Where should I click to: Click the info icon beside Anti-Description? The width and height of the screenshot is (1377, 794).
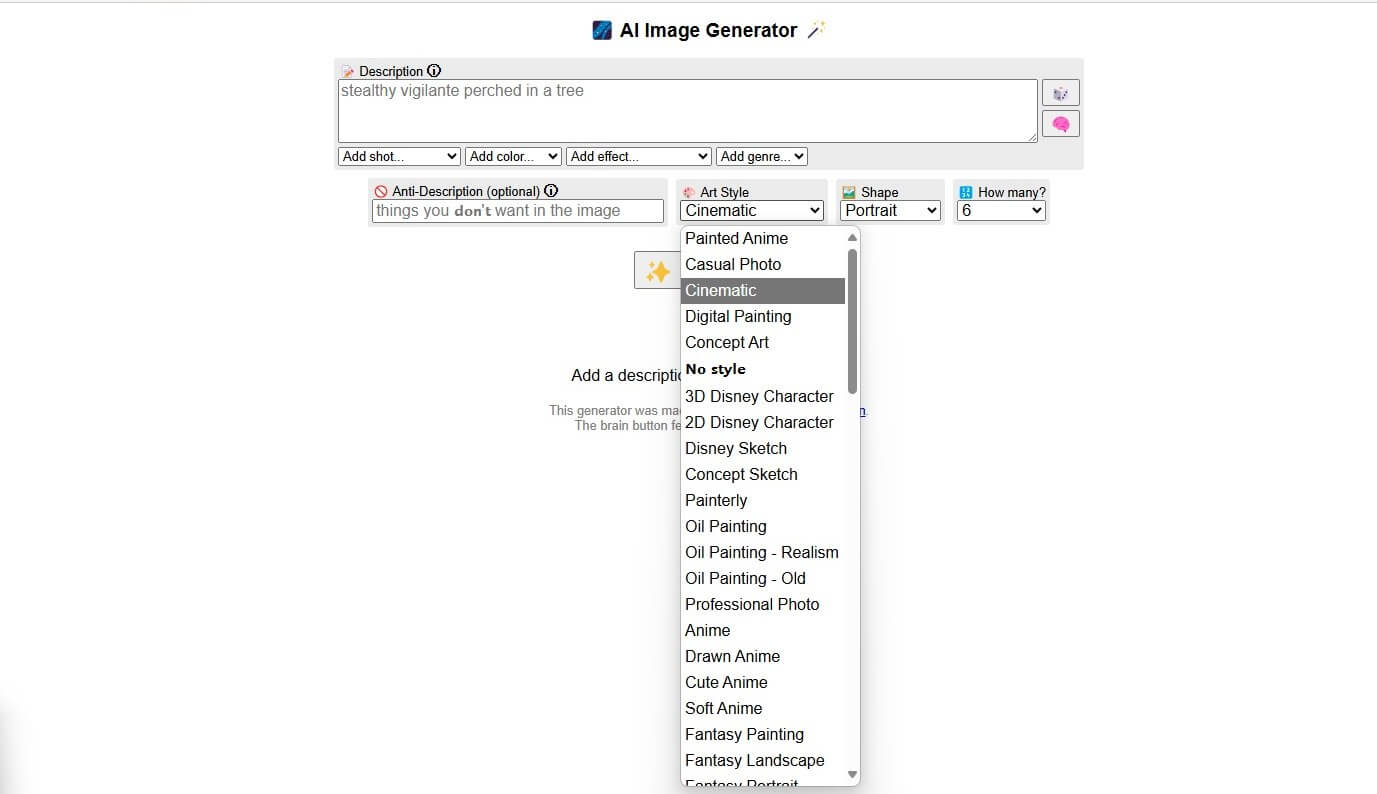[551, 191]
